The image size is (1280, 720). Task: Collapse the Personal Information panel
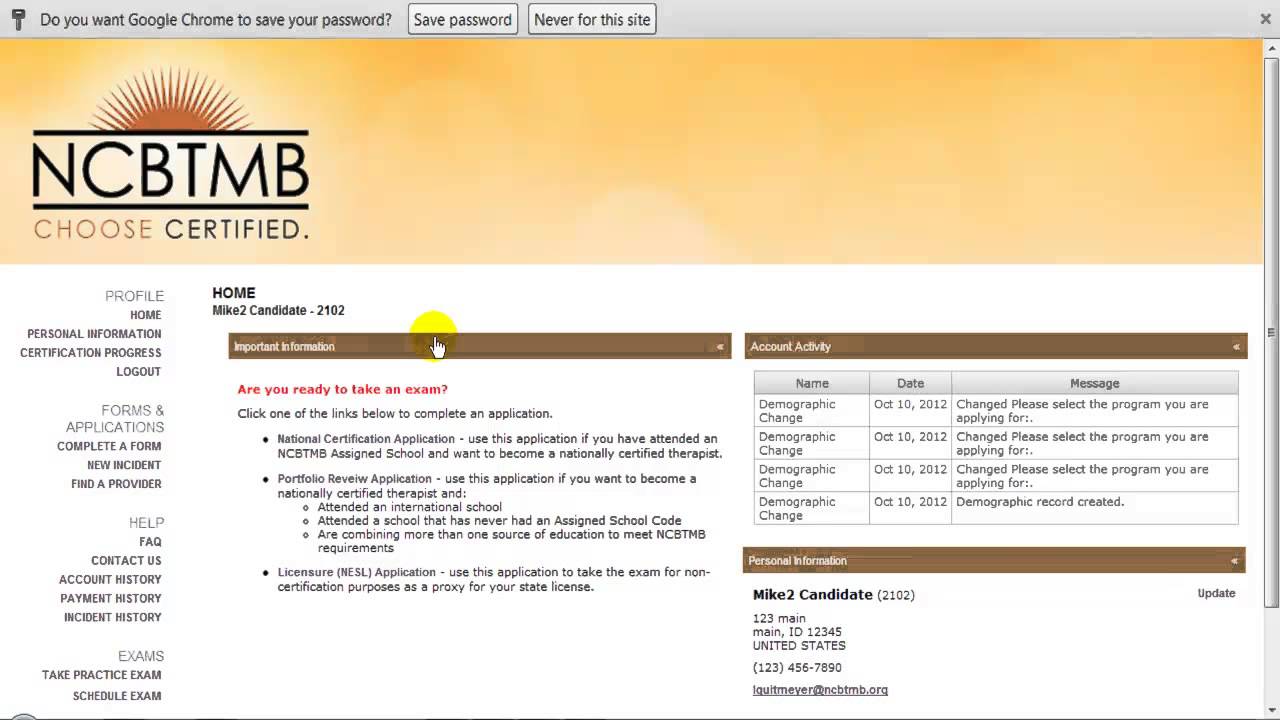tap(1234, 561)
